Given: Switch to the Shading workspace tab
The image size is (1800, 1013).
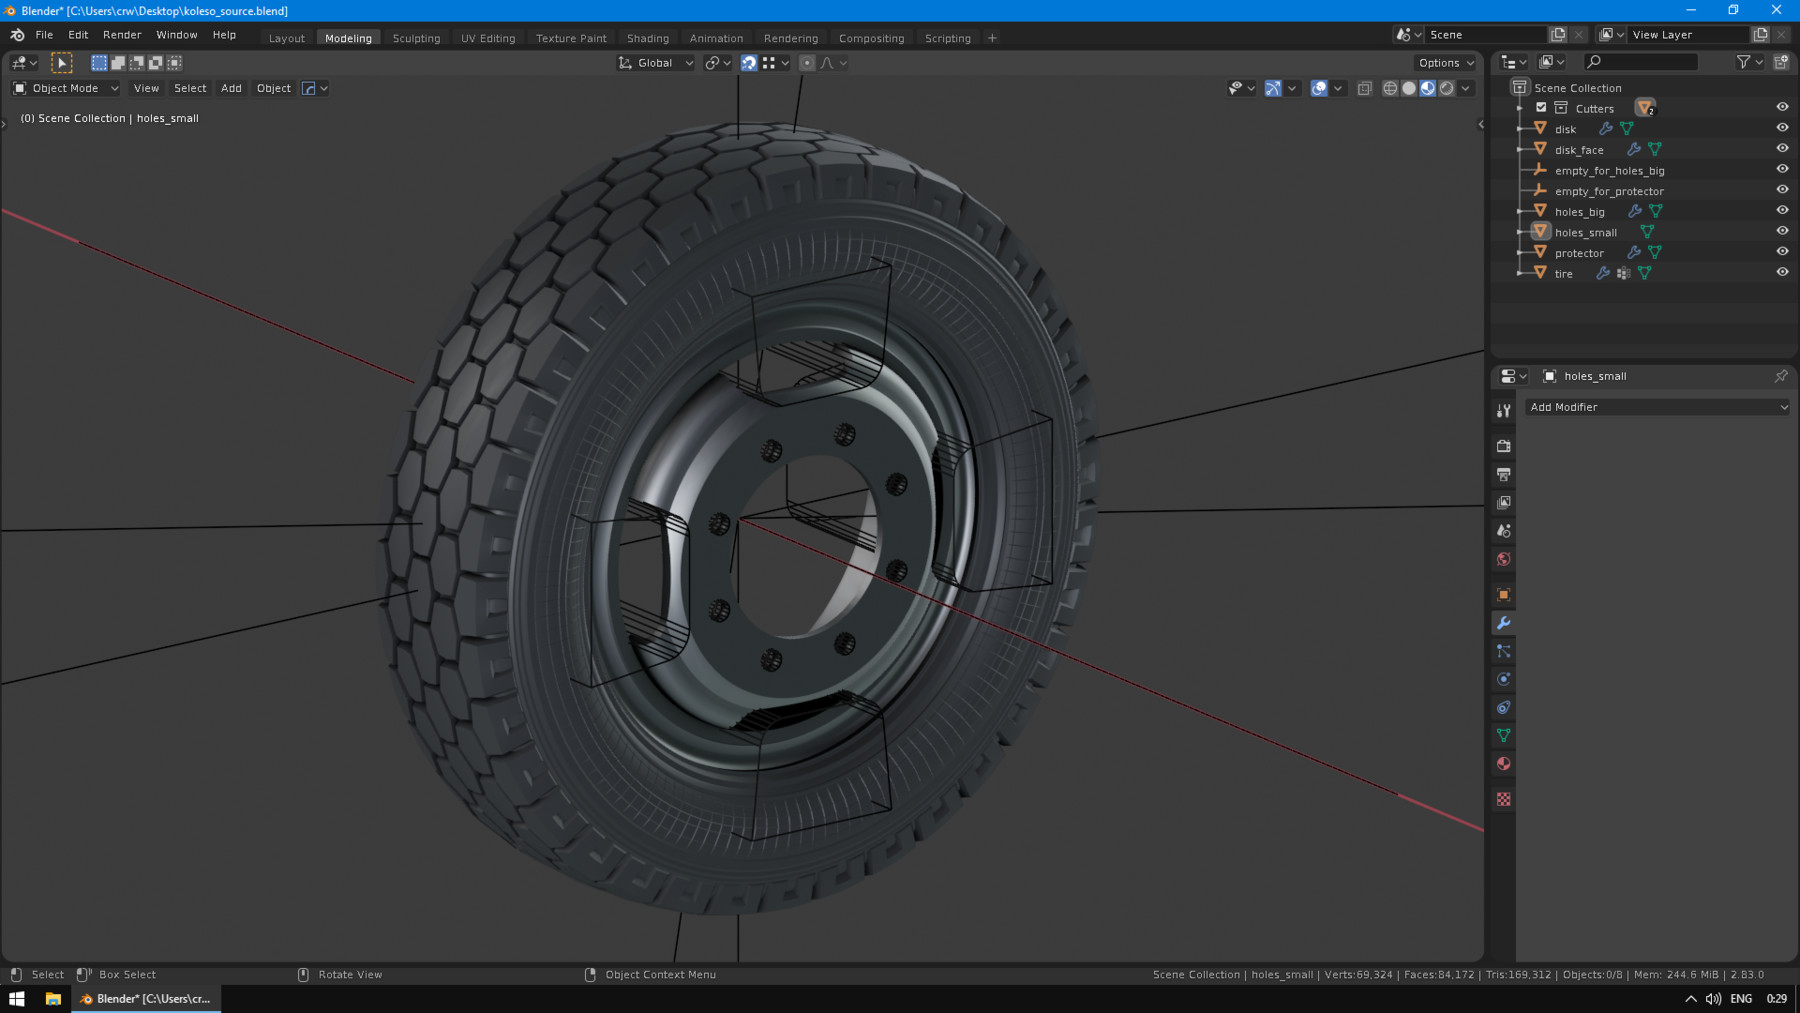Looking at the screenshot, I should [x=648, y=38].
